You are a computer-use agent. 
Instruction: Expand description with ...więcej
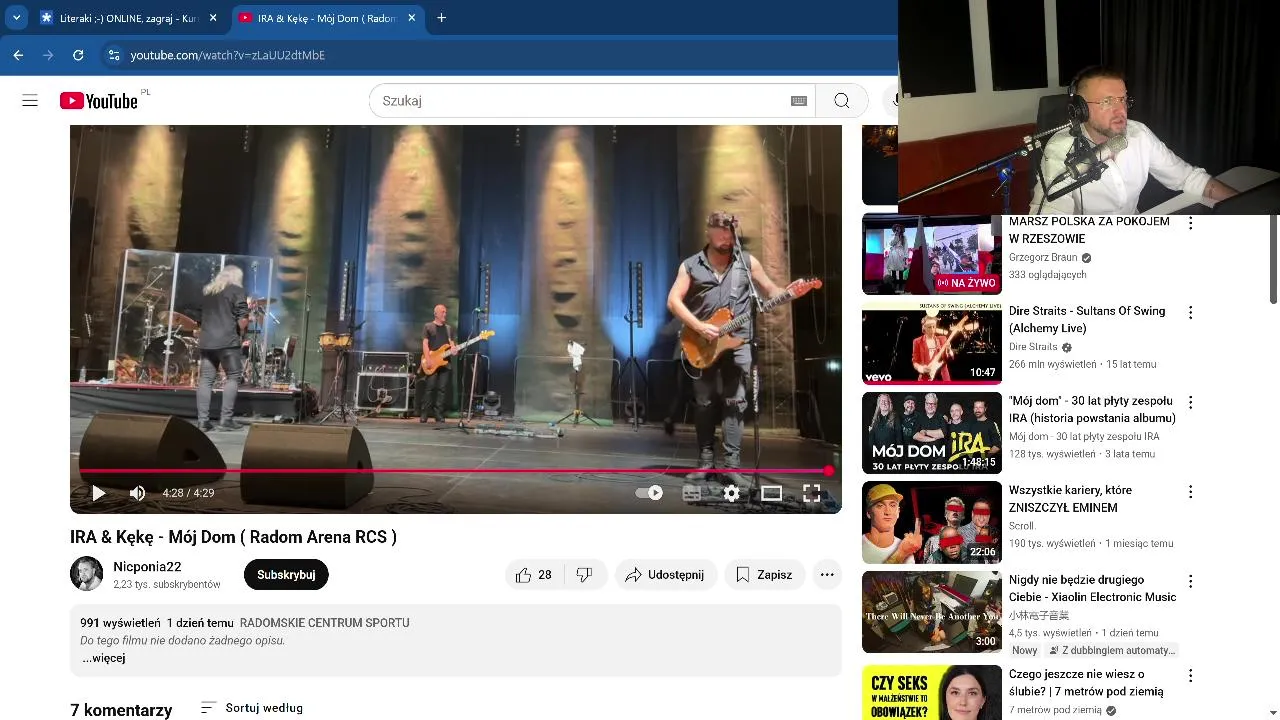coord(104,658)
